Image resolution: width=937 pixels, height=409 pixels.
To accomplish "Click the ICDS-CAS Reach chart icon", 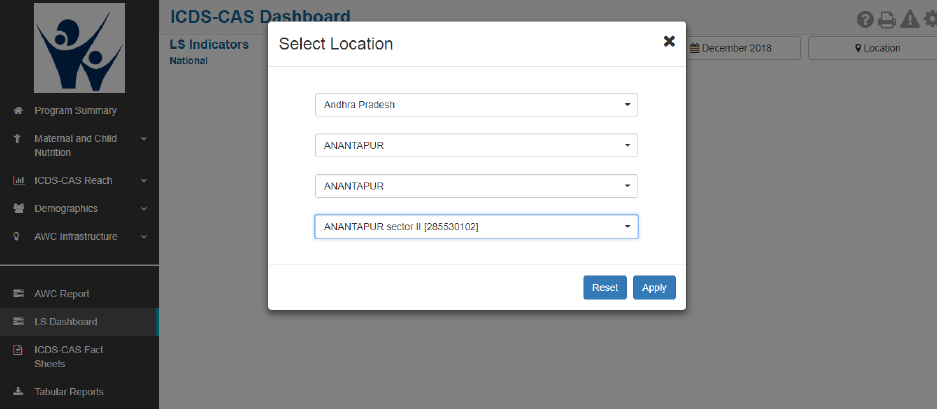I will click(x=18, y=181).
